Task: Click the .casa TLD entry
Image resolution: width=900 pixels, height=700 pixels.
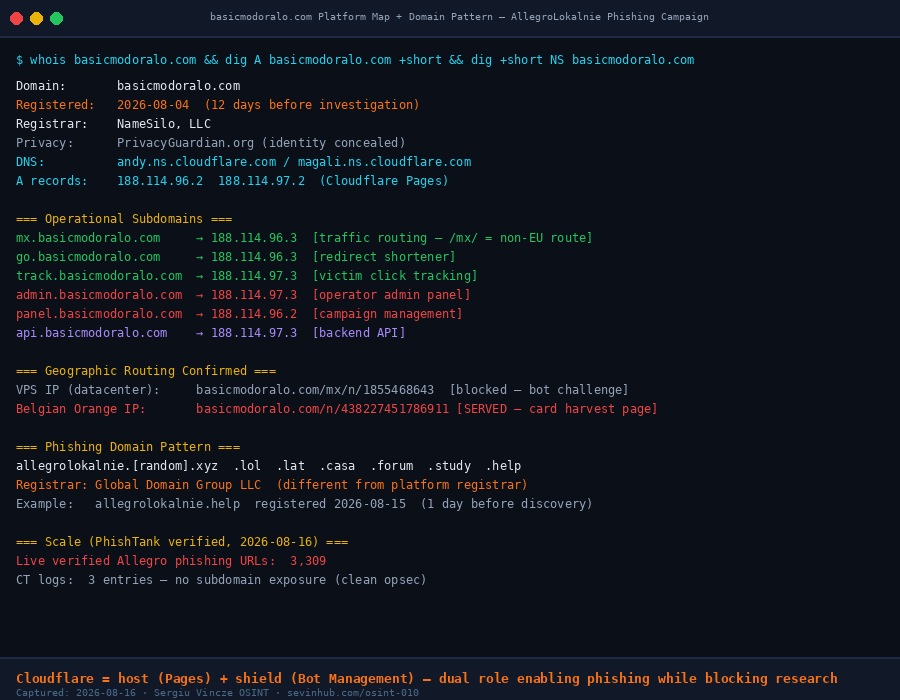Action: [x=337, y=465]
